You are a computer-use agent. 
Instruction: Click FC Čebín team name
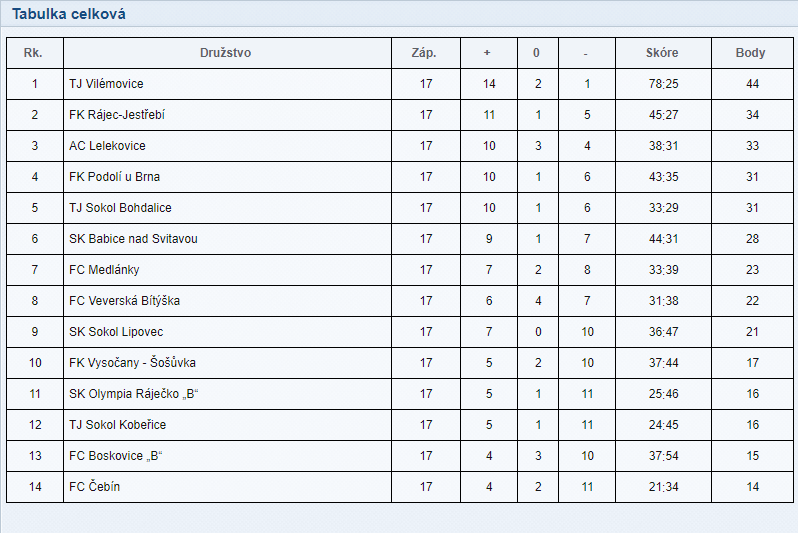tap(95, 487)
